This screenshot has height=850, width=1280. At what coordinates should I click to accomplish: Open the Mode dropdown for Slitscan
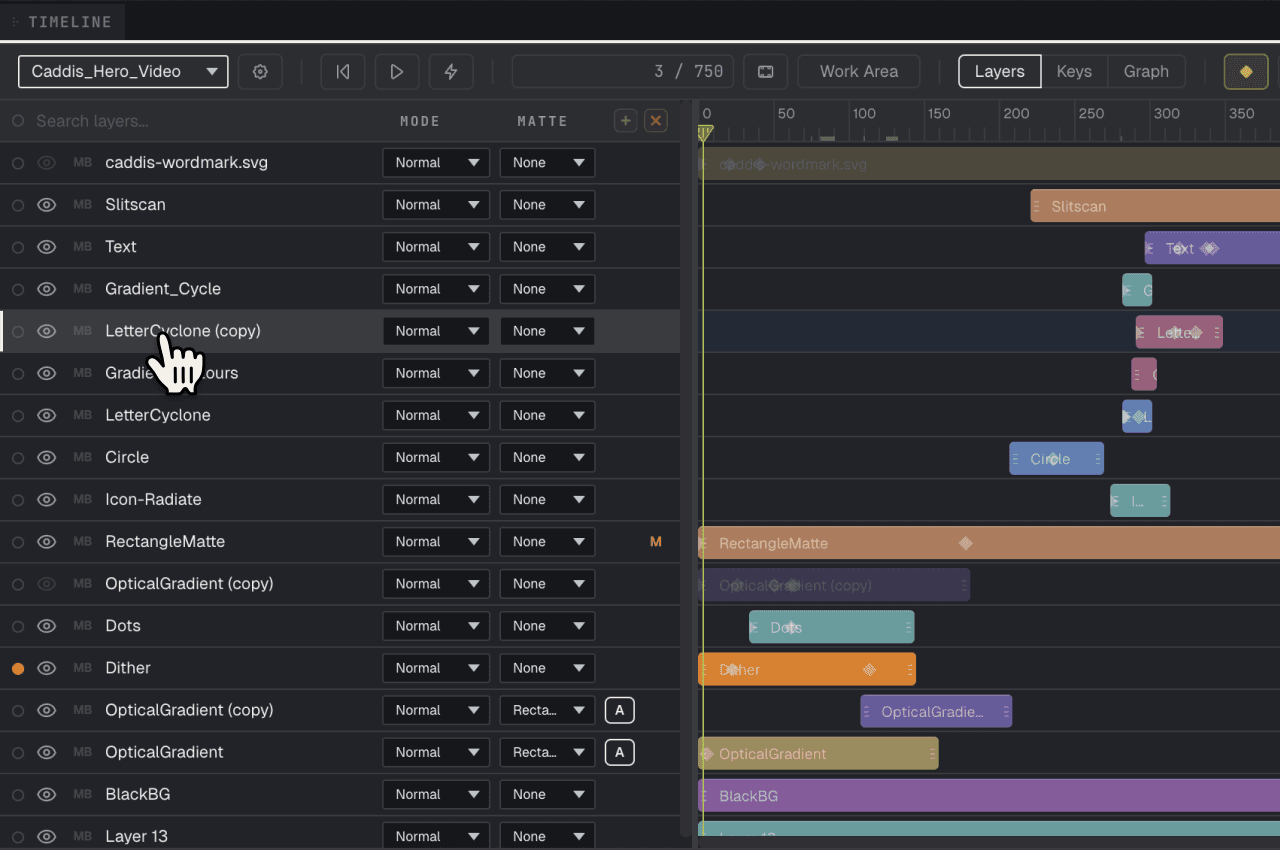point(436,205)
